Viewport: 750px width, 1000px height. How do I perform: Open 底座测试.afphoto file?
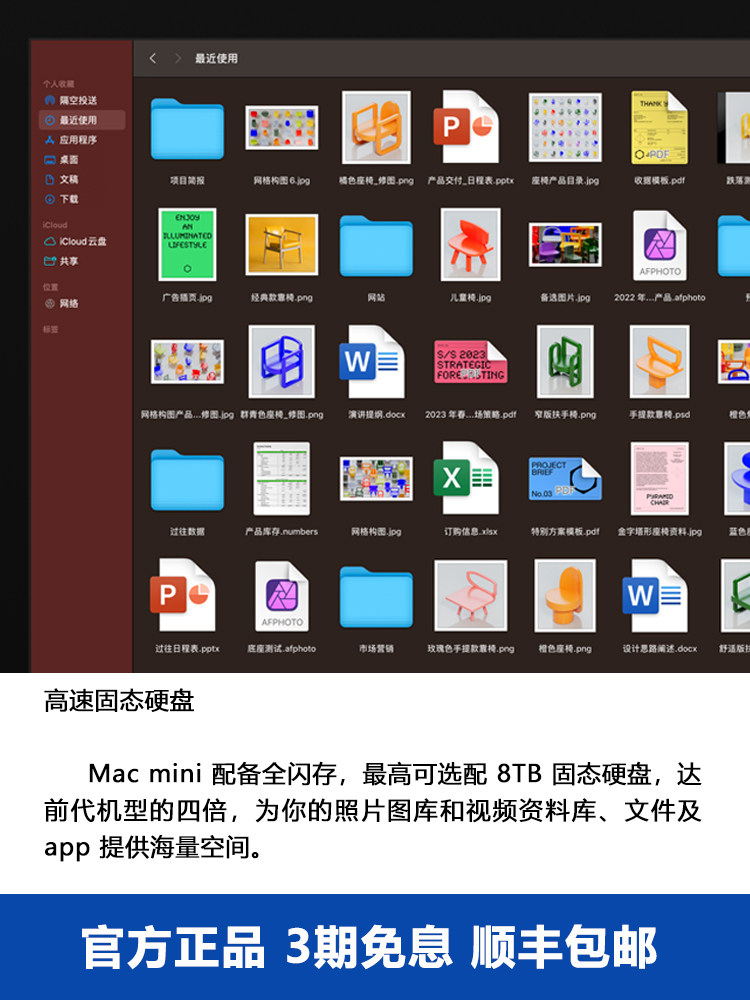tap(281, 596)
